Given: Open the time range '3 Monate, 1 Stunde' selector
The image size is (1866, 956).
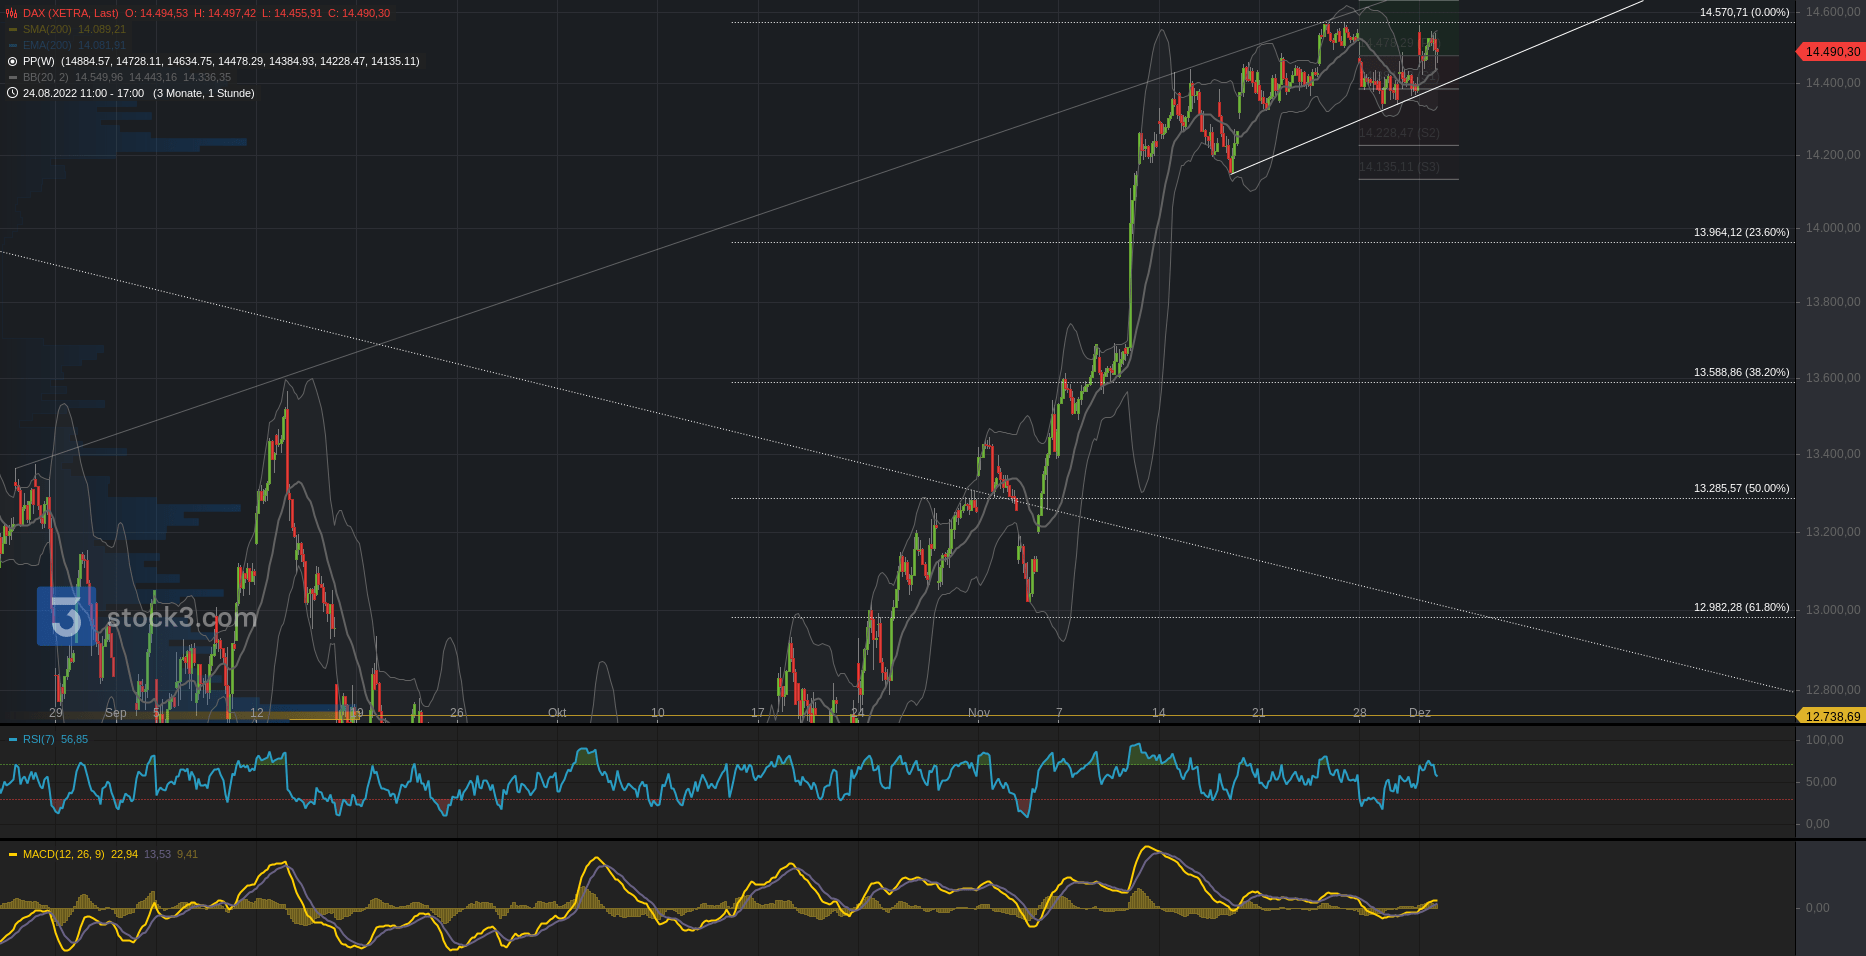Looking at the screenshot, I should 204,93.
